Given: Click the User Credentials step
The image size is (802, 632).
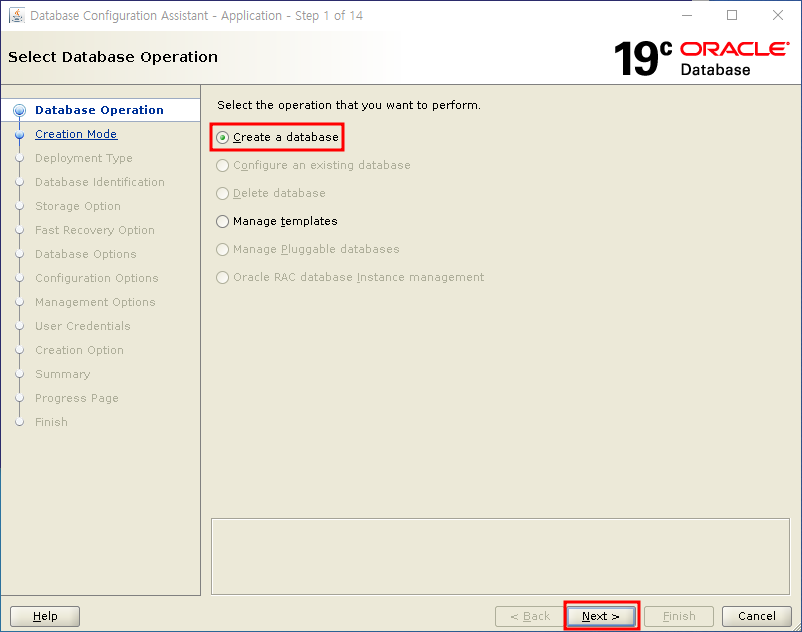Looking at the screenshot, I should point(83,326).
